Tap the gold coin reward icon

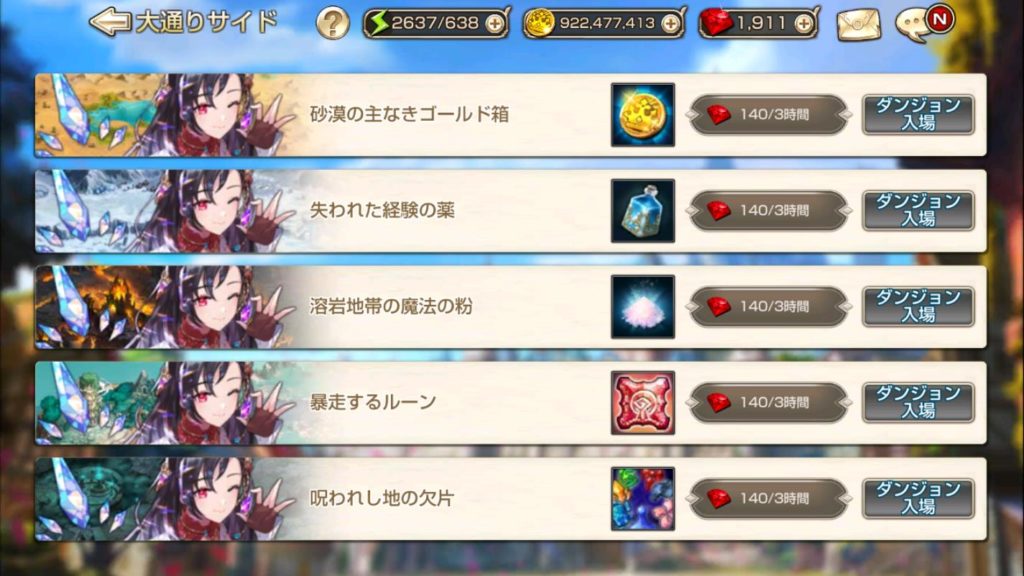tap(643, 114)
